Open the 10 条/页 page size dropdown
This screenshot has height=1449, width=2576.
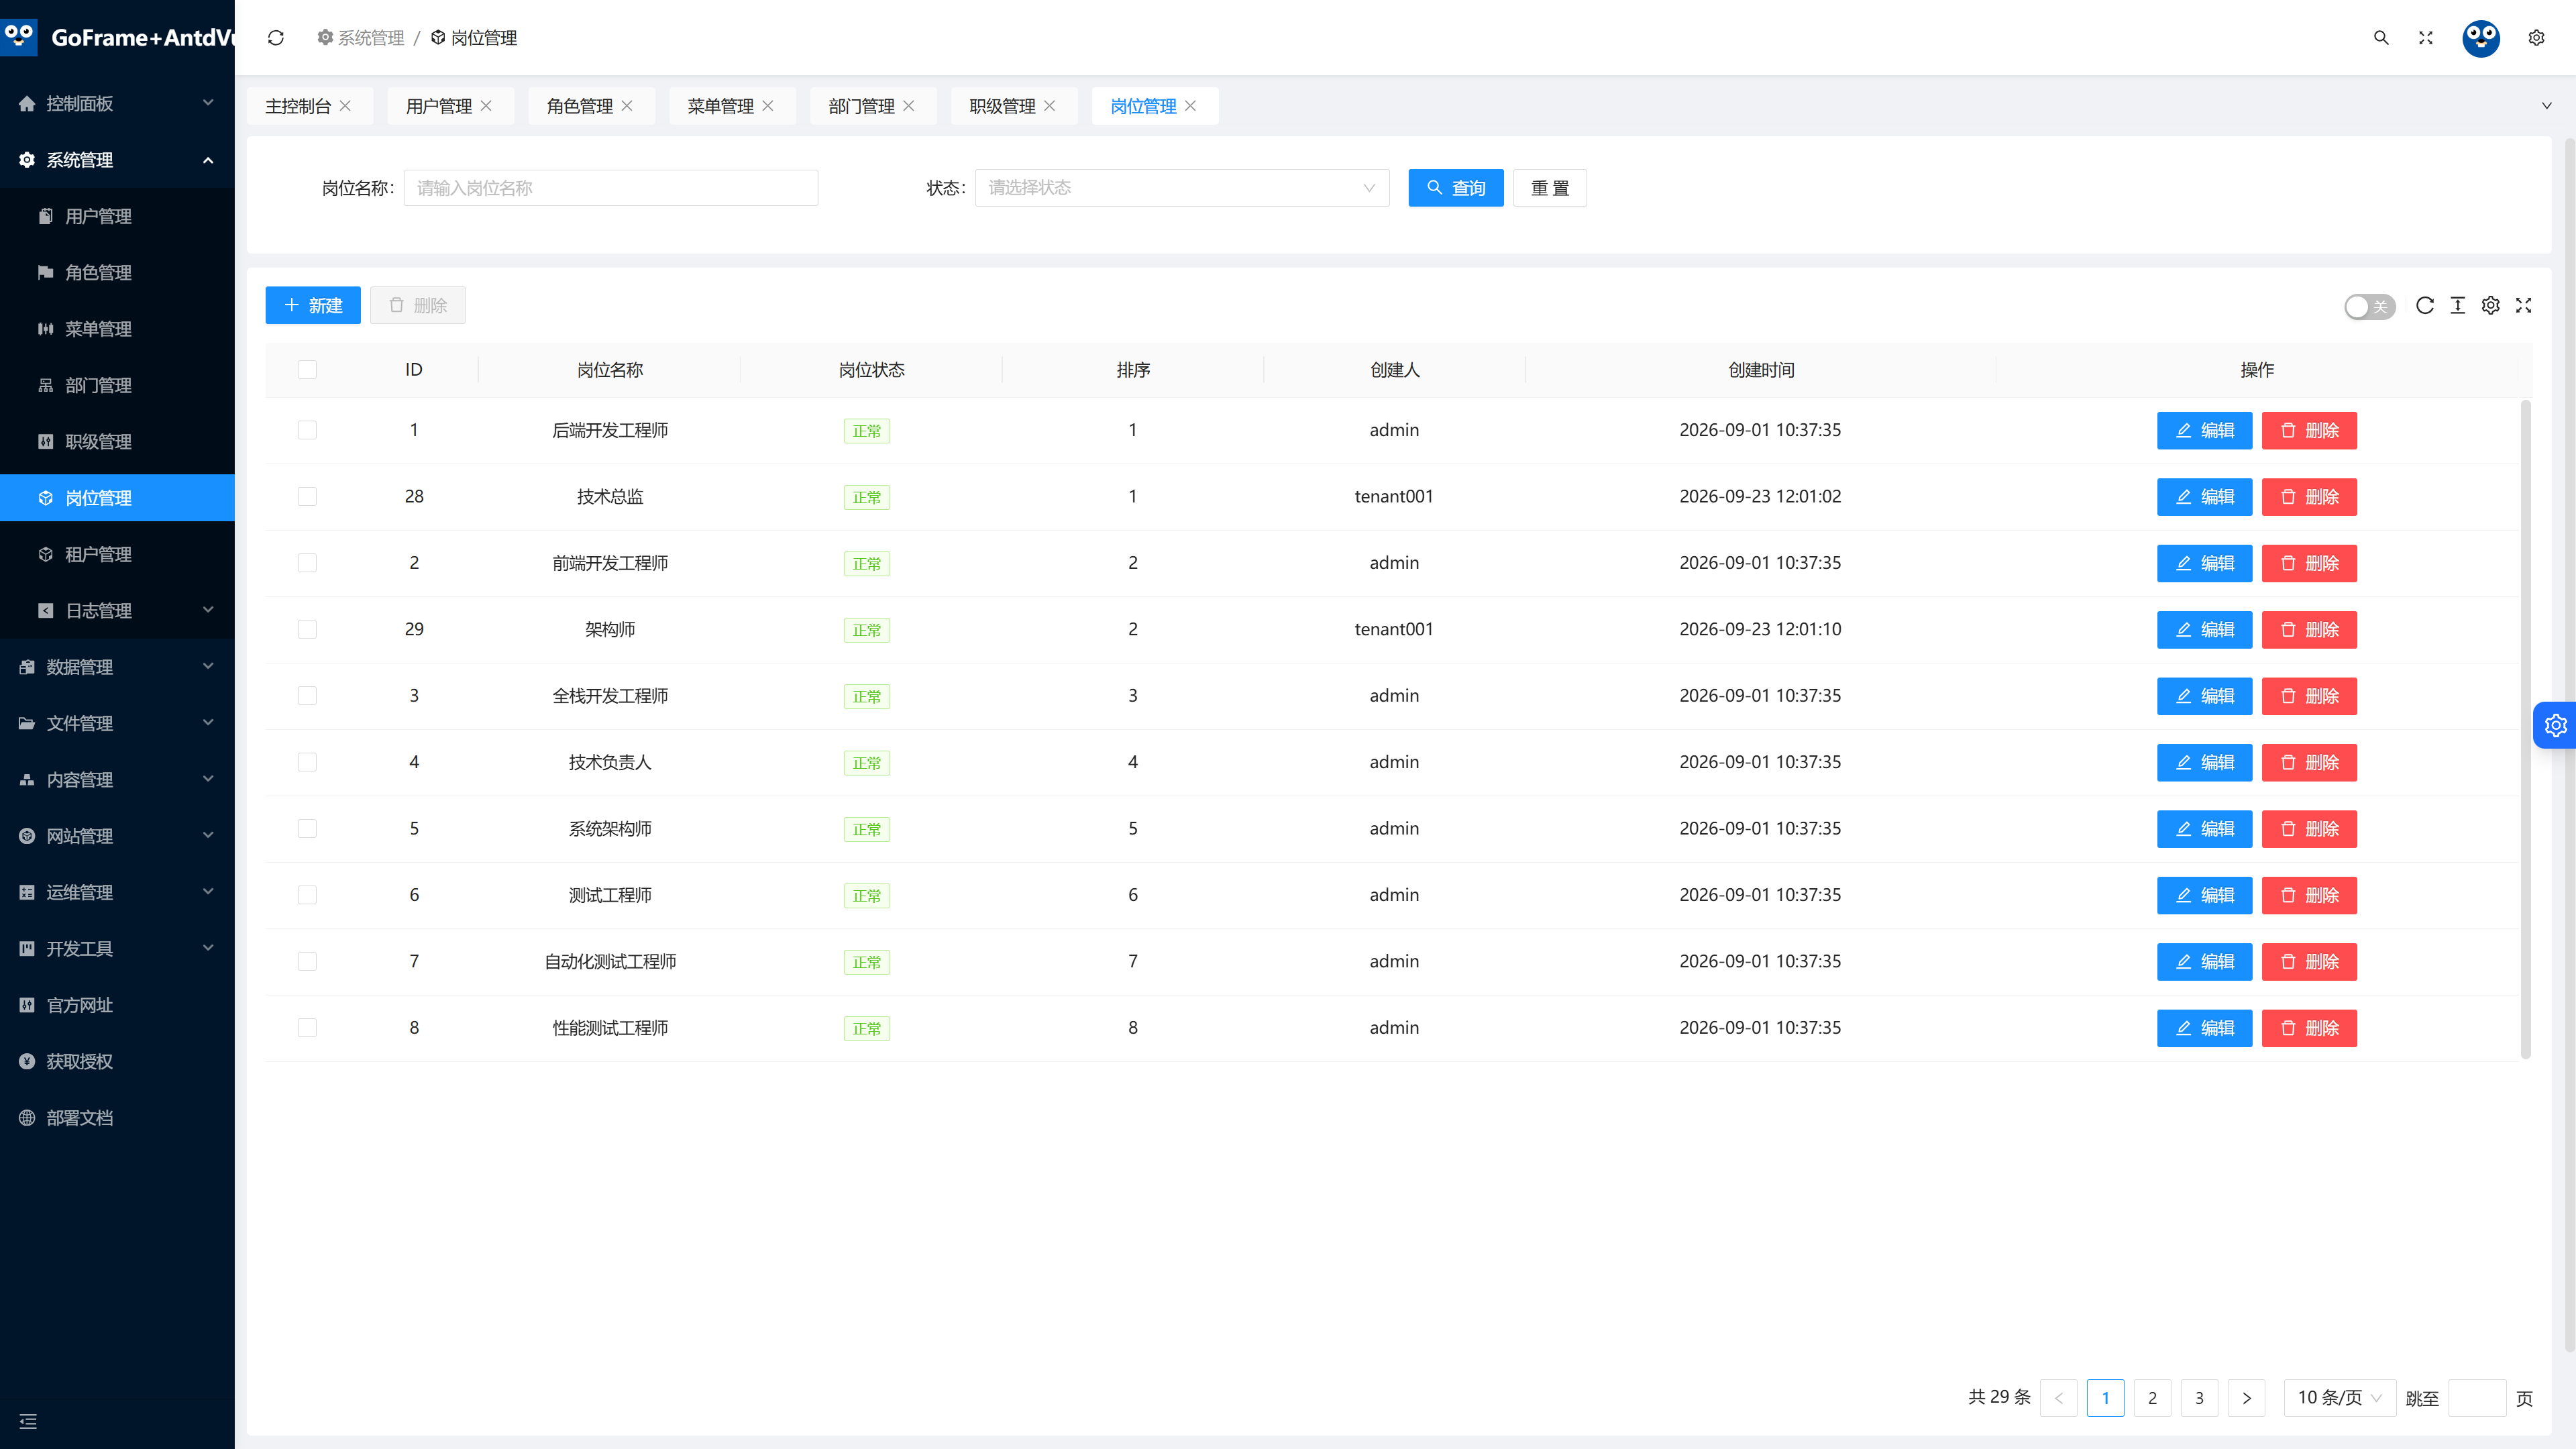pyautogui.click(x=2339, y=1397)
